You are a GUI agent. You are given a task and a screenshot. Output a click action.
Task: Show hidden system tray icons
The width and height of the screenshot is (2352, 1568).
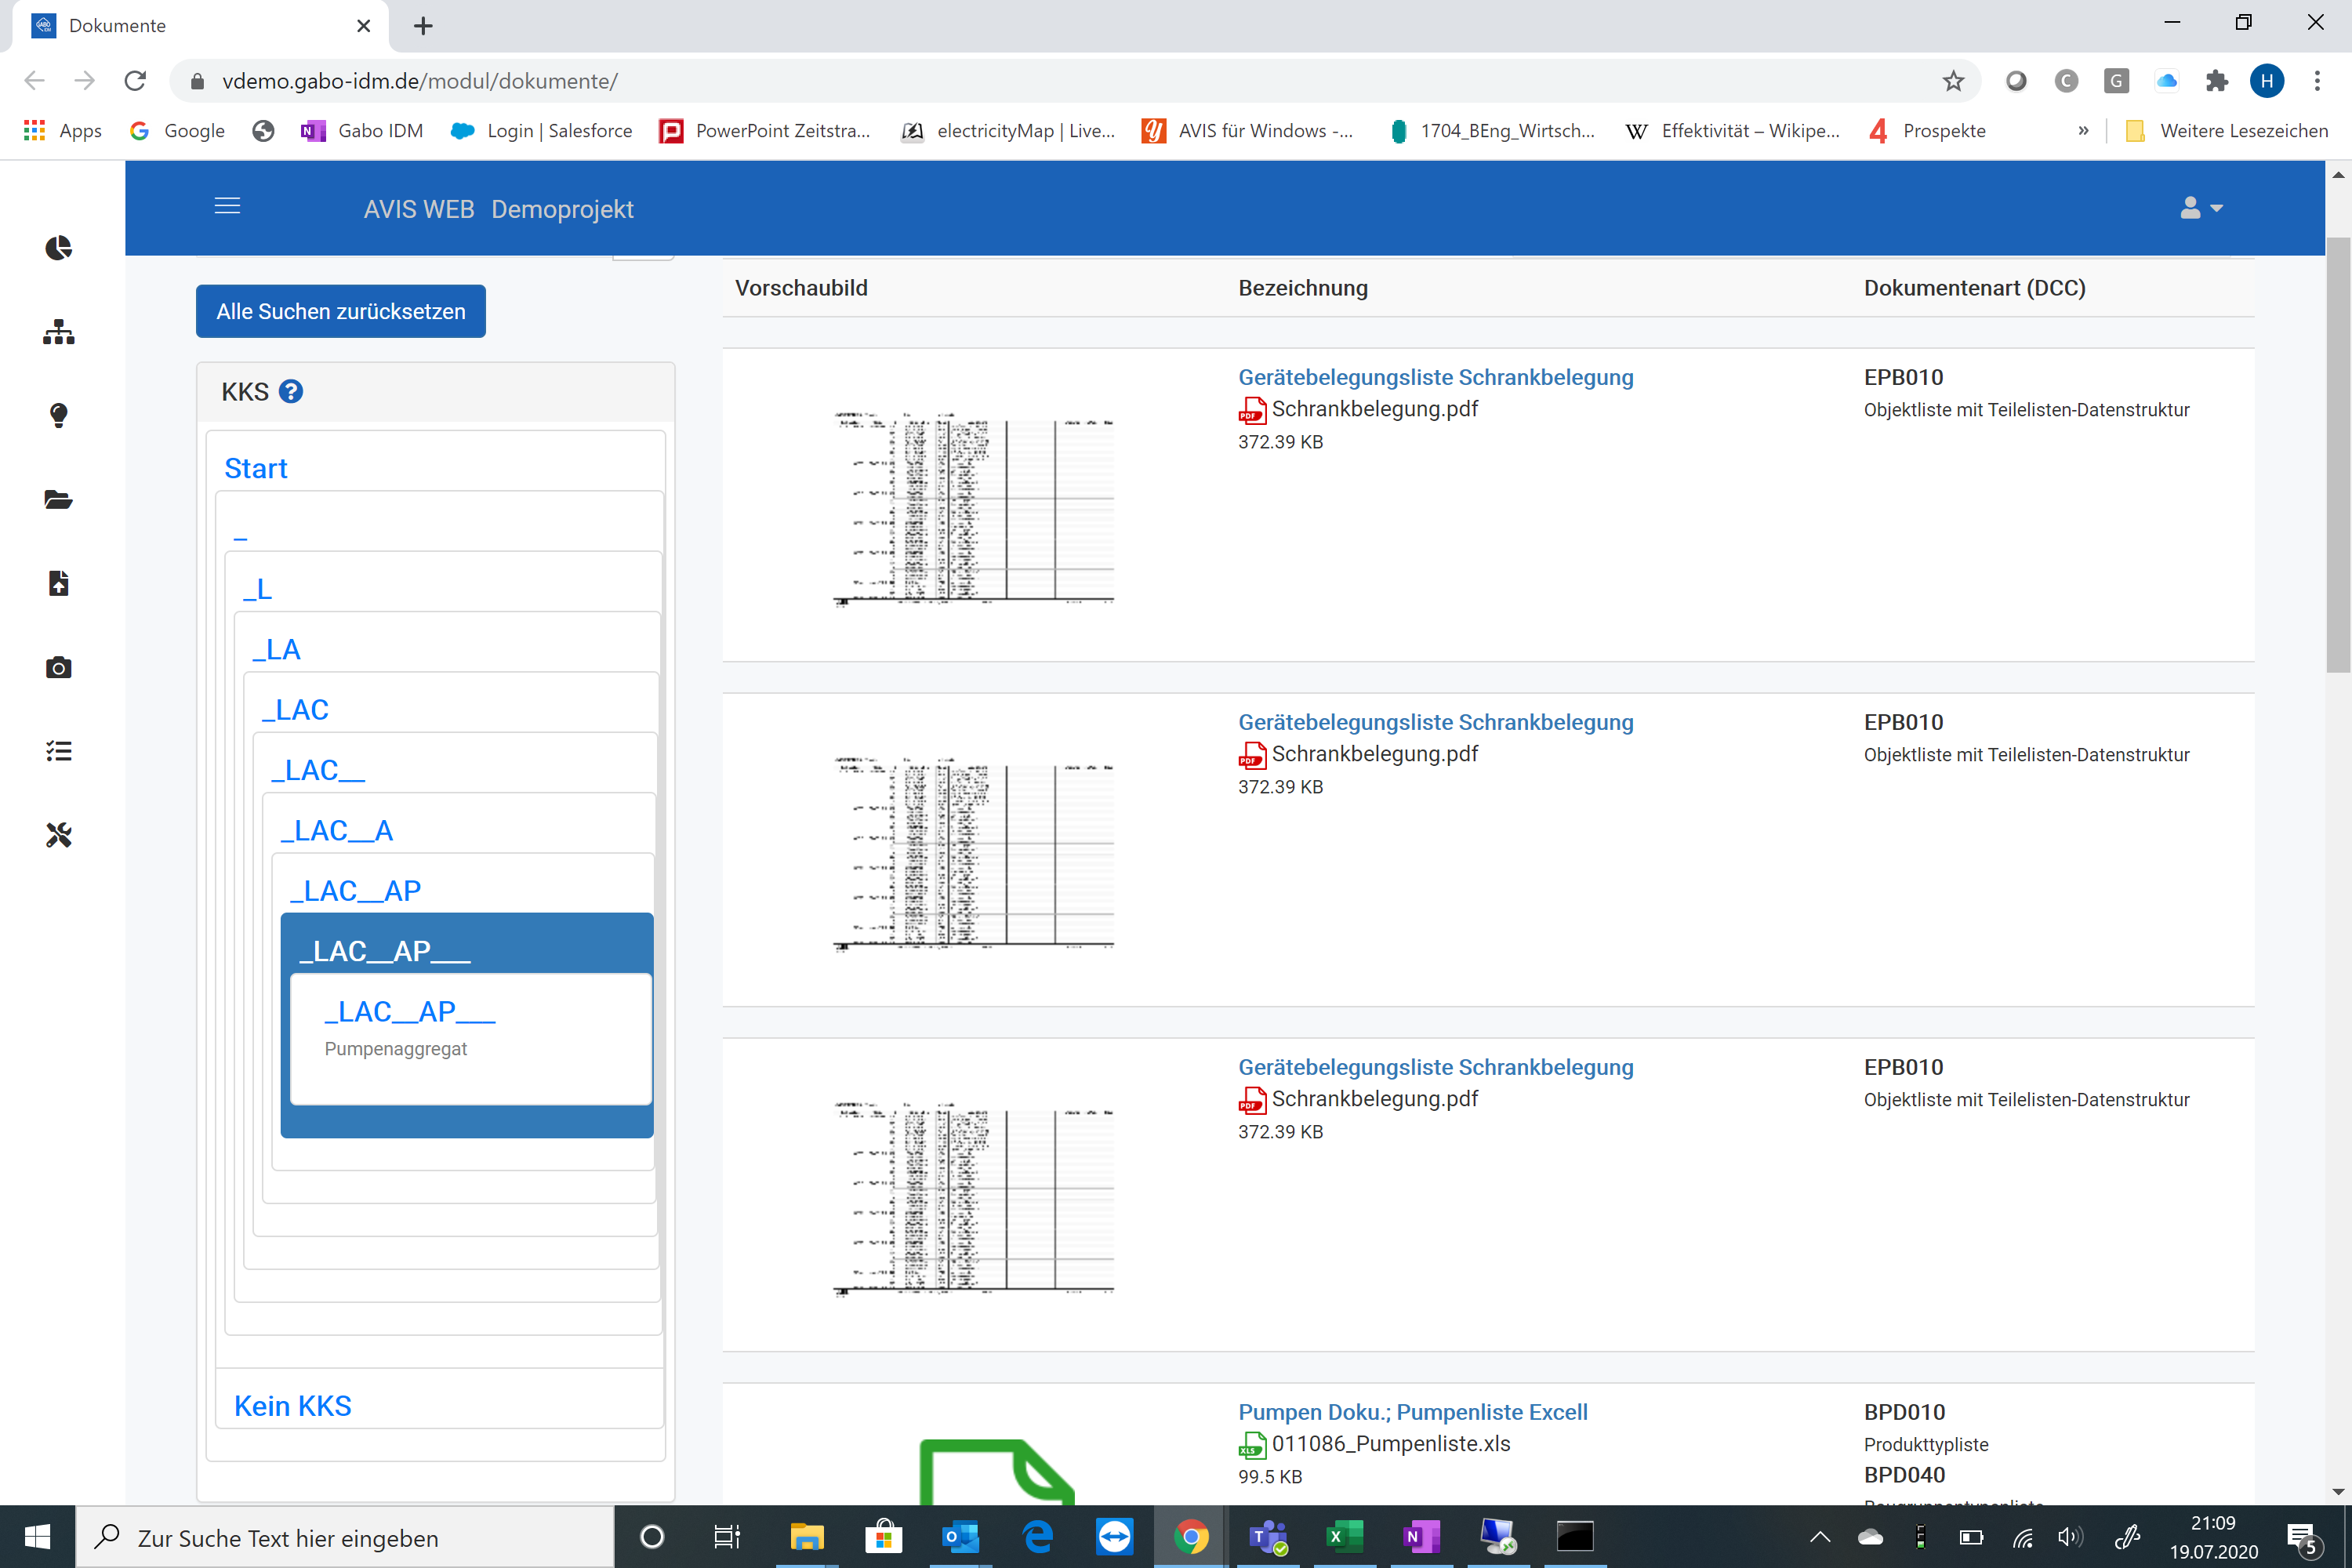(x=1820, y=1537)
